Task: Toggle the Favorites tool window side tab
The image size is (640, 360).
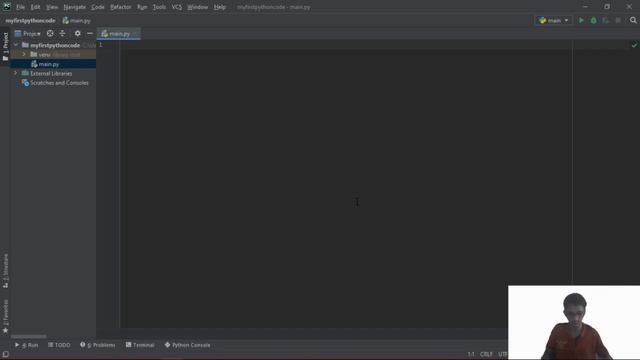Action: (5, 316)
